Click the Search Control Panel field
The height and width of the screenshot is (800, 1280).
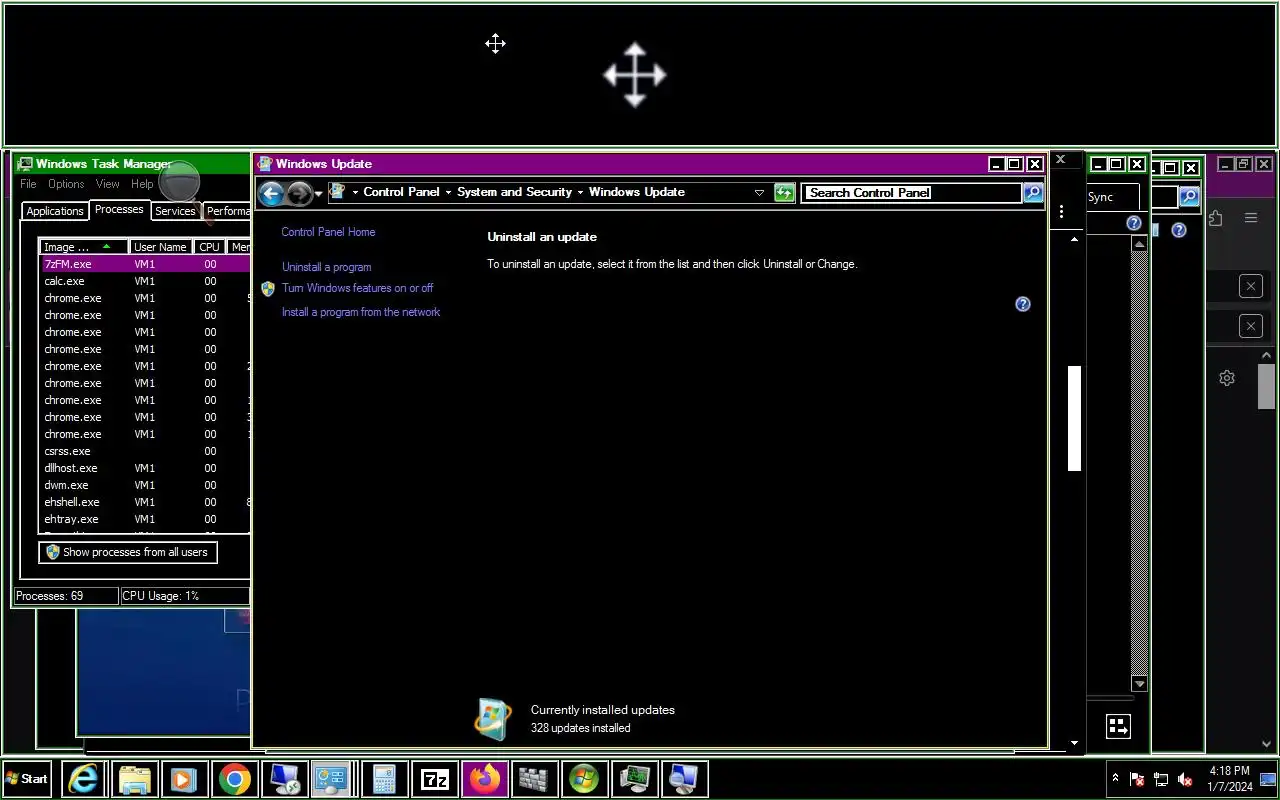913,192
